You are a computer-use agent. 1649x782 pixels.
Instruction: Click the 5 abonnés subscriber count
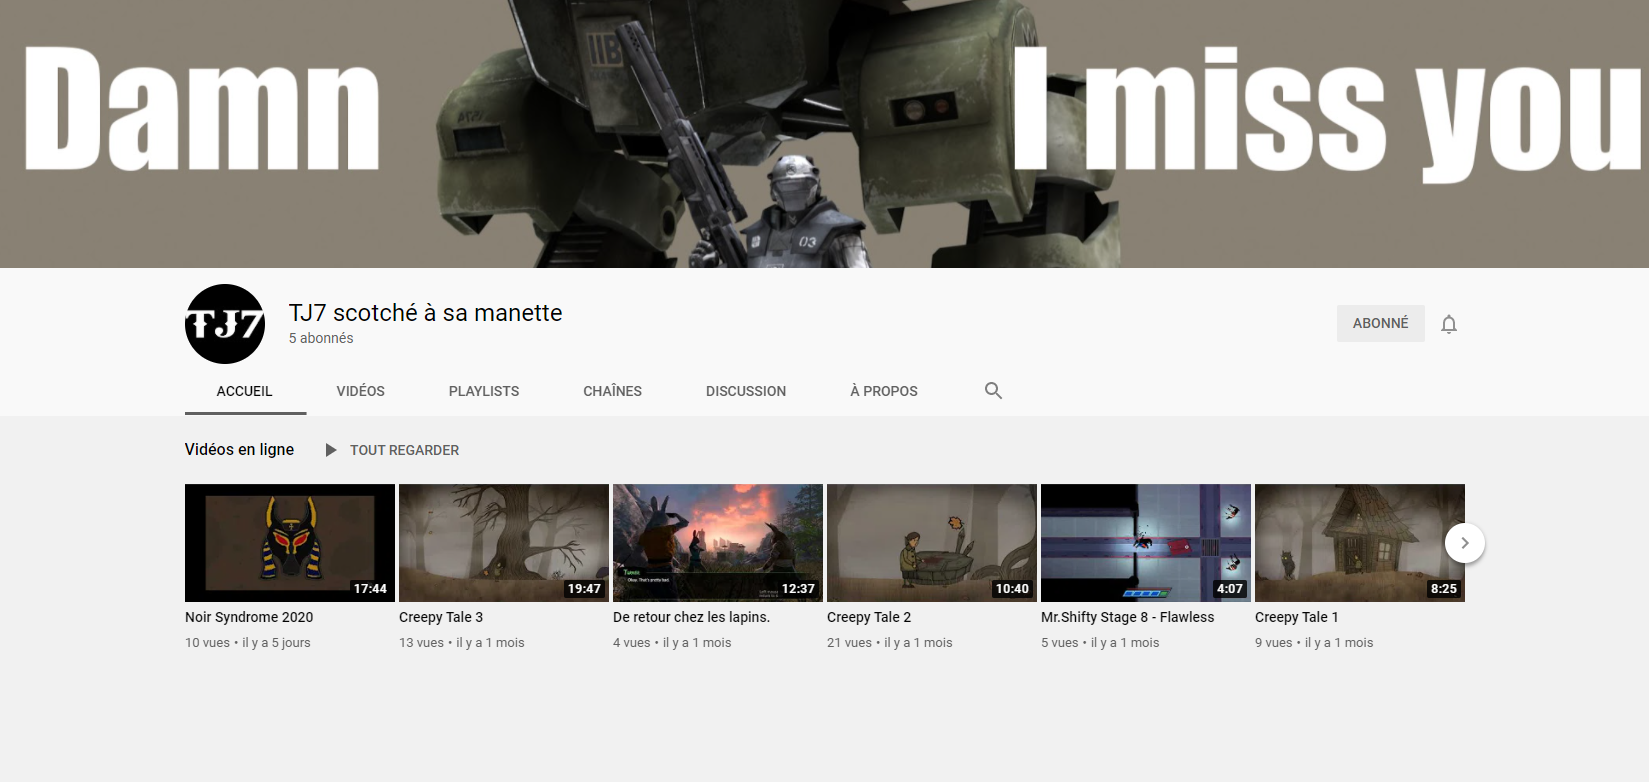coord(321,338)
